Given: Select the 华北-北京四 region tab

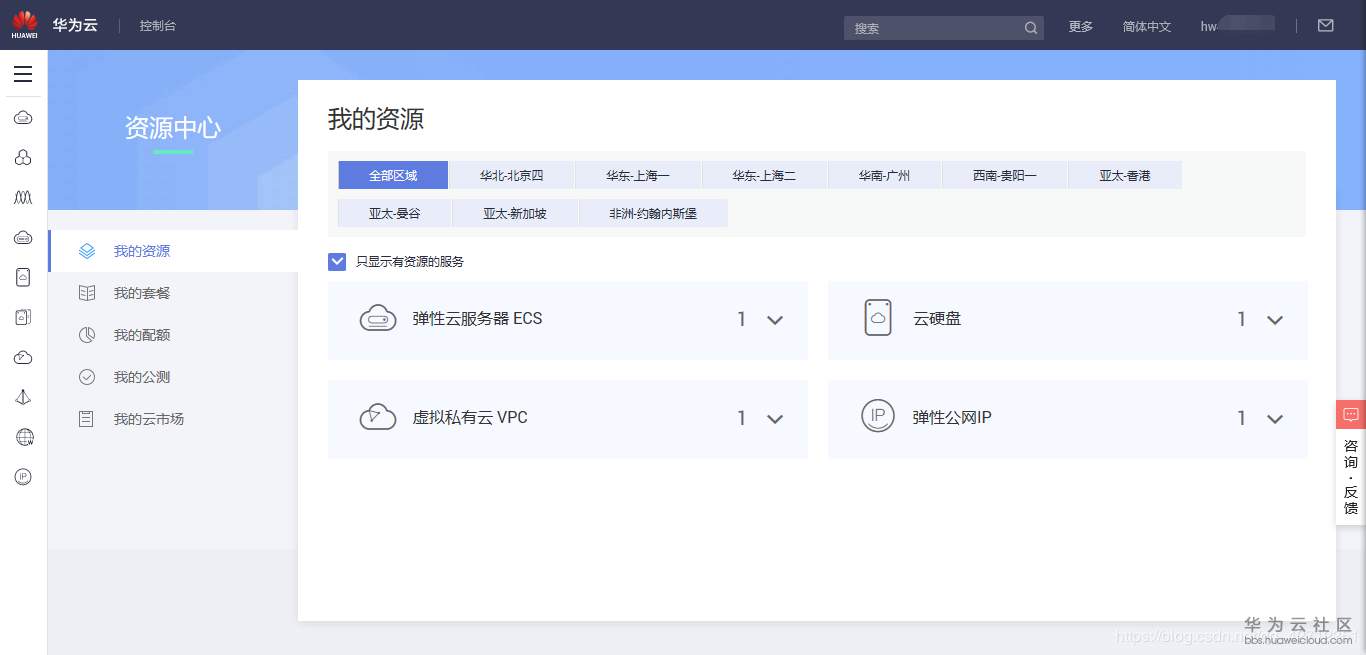Looking at the screenshot, I should tap(512, 175).
